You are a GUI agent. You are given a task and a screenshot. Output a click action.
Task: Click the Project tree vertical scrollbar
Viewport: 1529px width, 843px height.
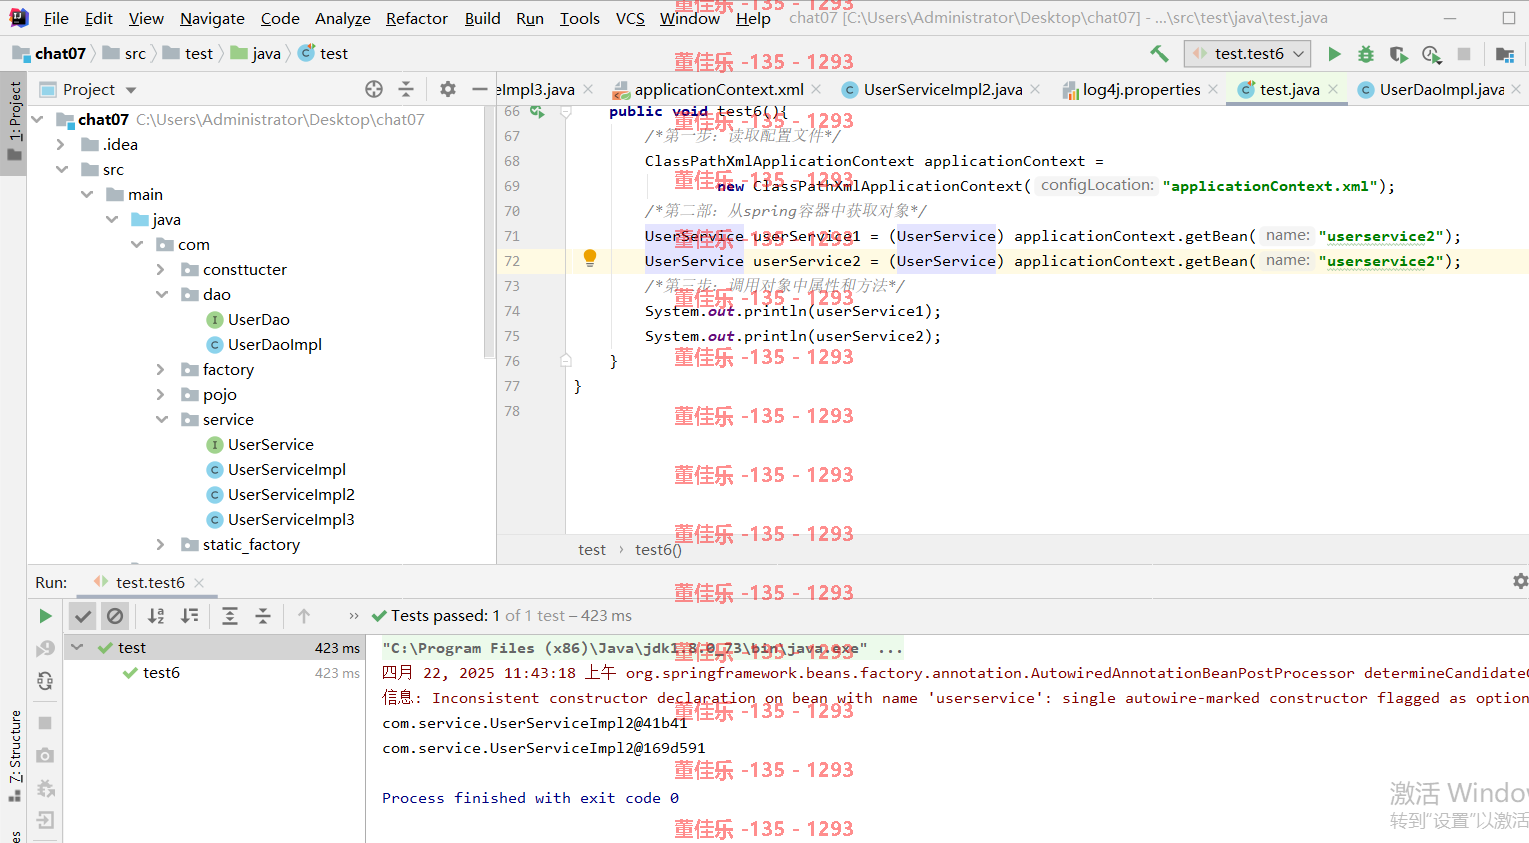(489, 232)
